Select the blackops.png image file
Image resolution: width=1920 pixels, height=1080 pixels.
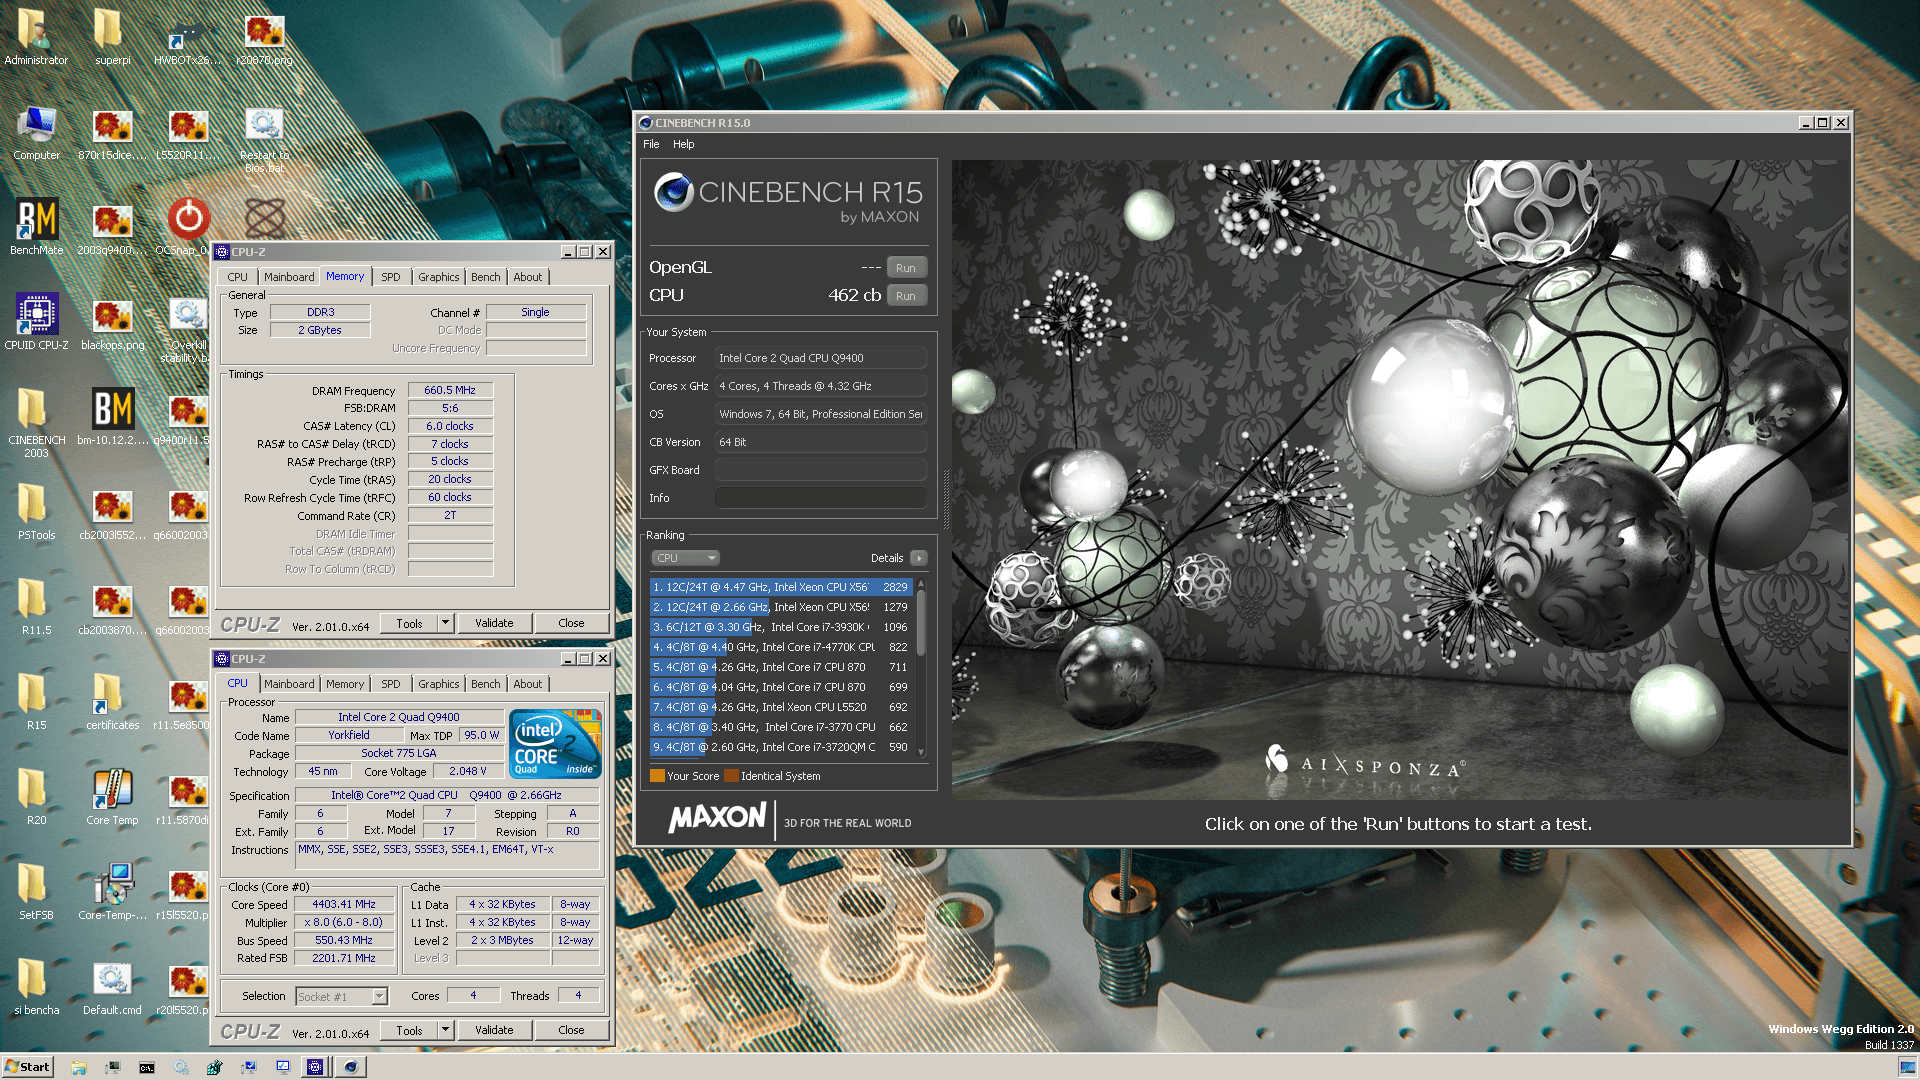point(112,322)
